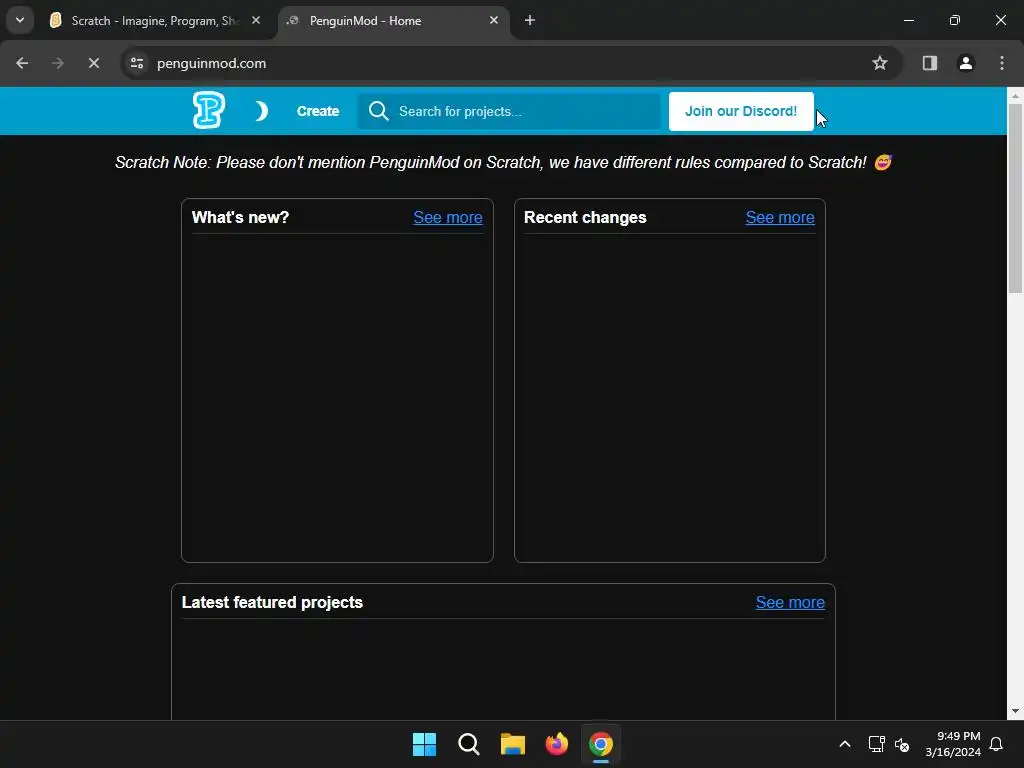The height and width of the screenshot is (768, 1024).
Task: Open See more under Recent changes
Action: pyautogui.click(x=780, y=217)
